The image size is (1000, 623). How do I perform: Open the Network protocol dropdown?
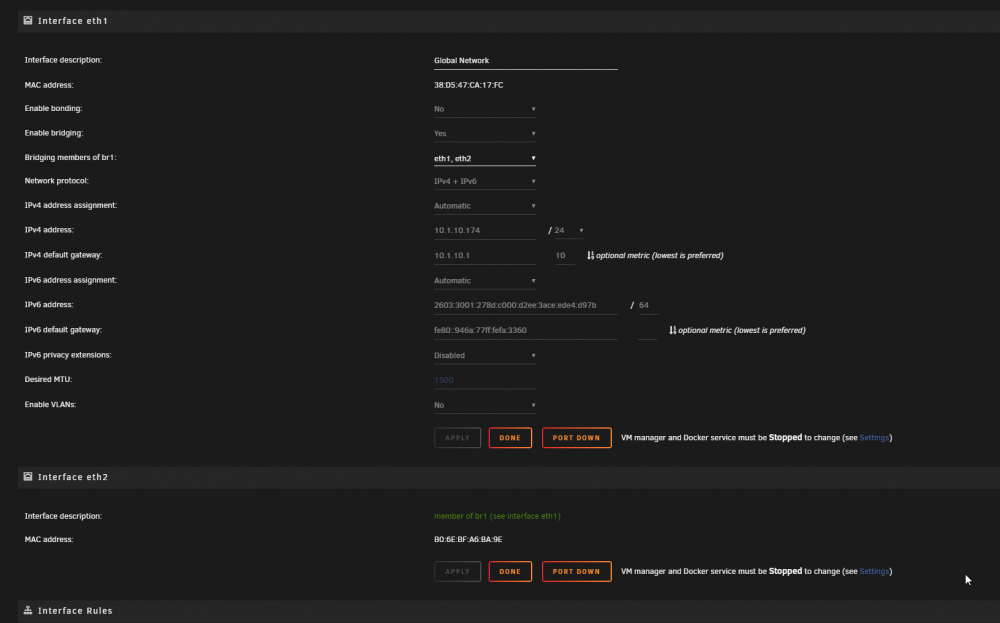point(485,181)
